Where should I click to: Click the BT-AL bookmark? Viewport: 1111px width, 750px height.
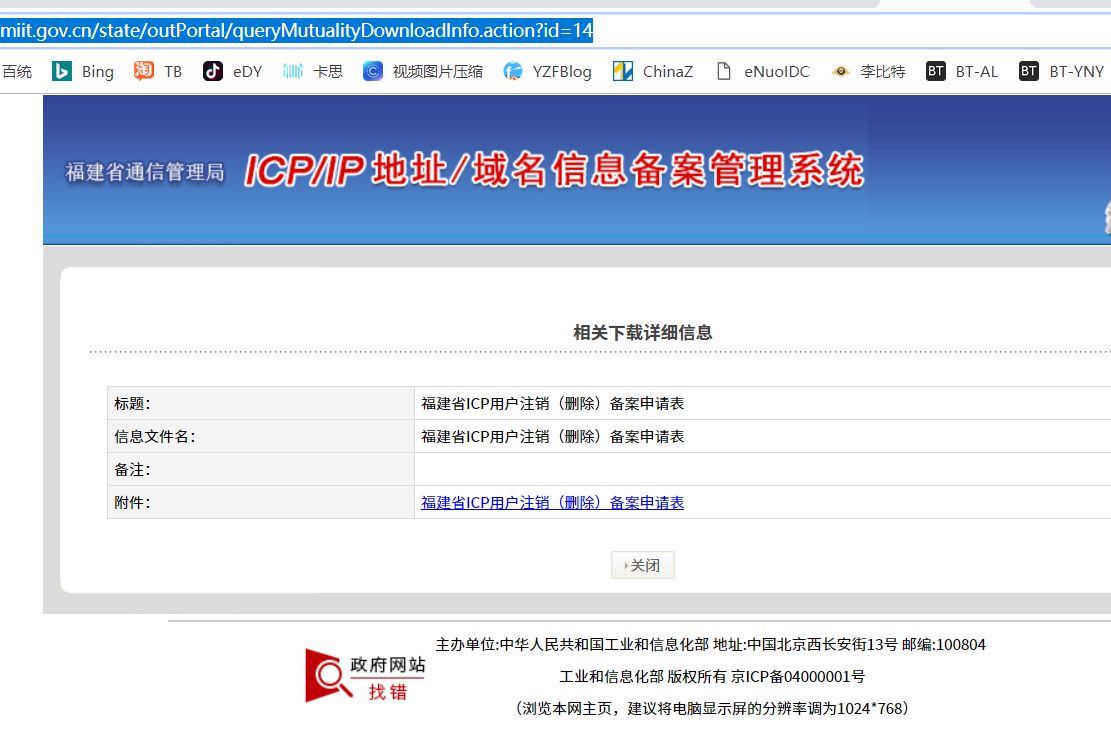(x=962, y=71)
